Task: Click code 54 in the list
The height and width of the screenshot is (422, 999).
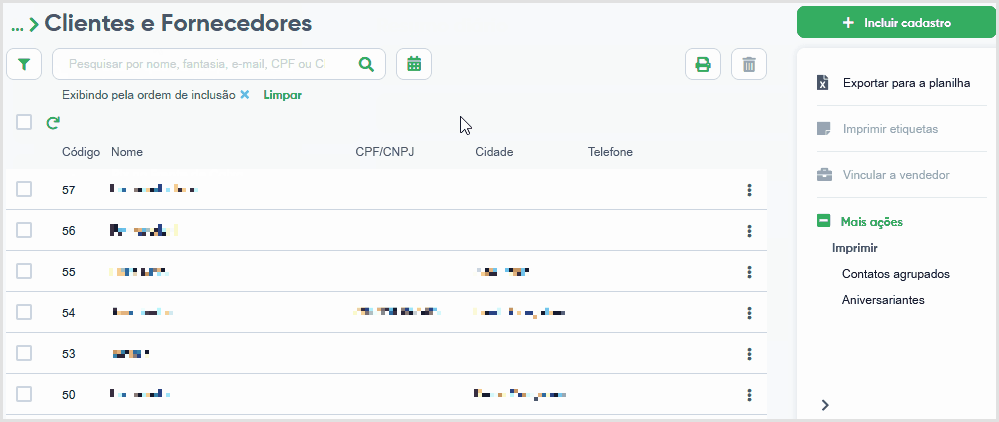Action: (69, 313)
